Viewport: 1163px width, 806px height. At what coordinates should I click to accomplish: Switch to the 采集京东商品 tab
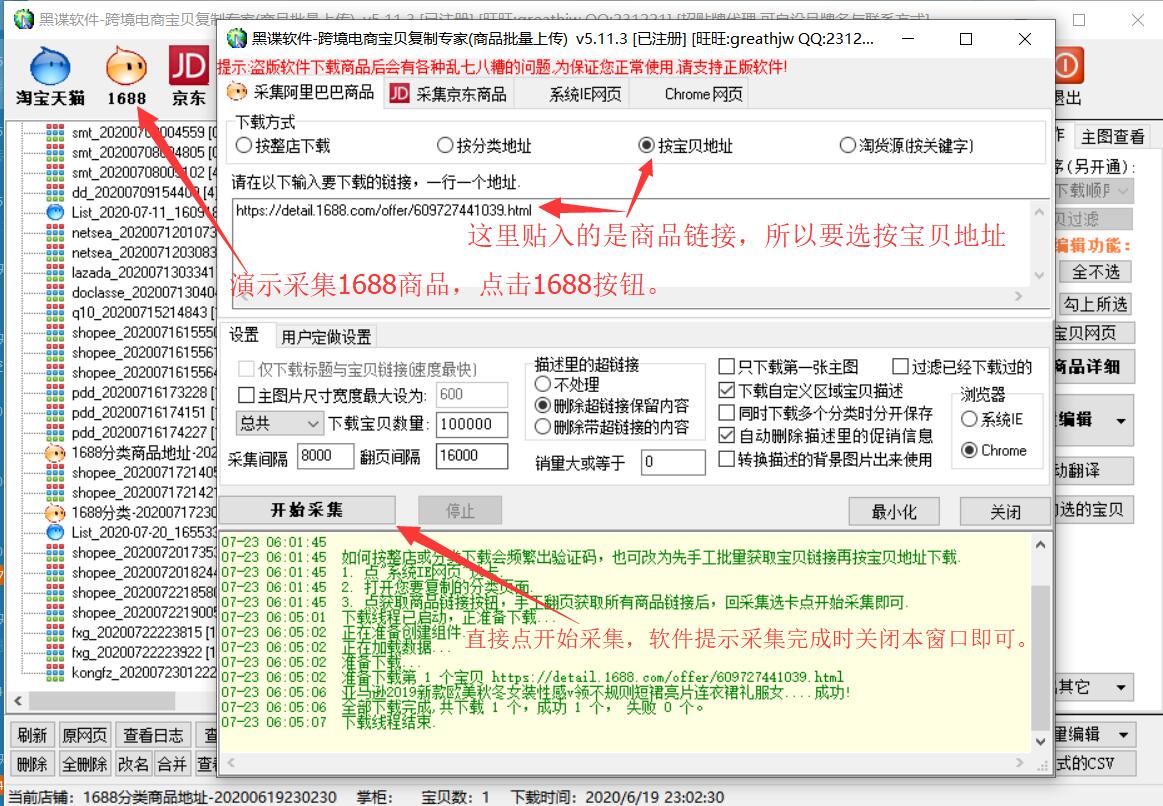coord(449,93)
